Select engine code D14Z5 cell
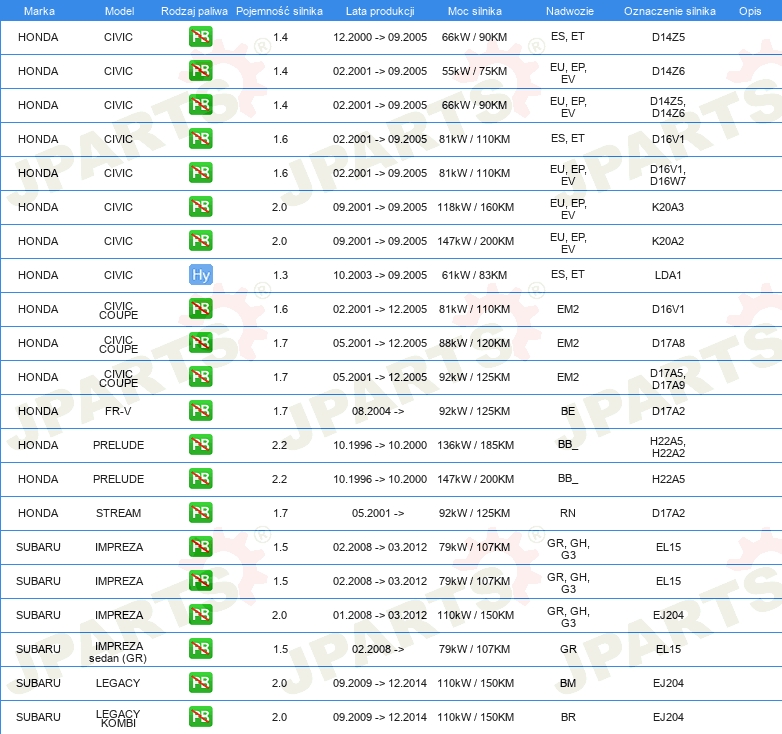Screen dimensions: 782x734 coord(668,37)
